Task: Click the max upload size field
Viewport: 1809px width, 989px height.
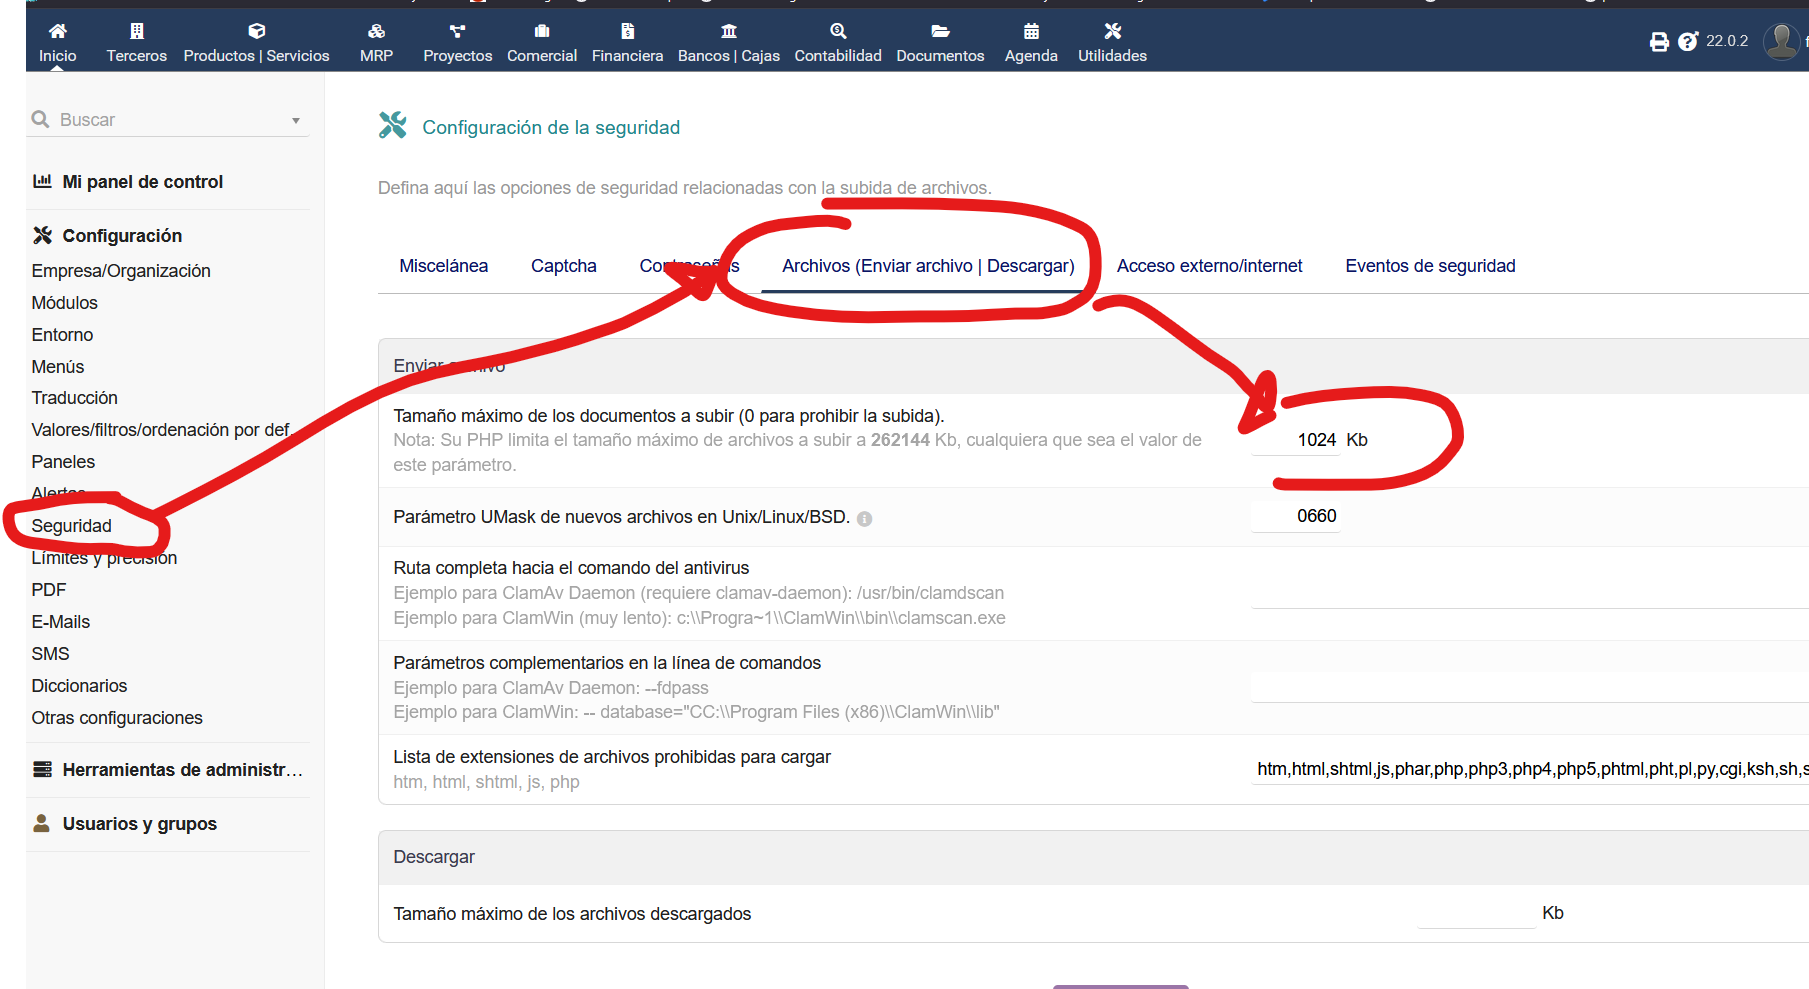Action: tap(1296, 440)
